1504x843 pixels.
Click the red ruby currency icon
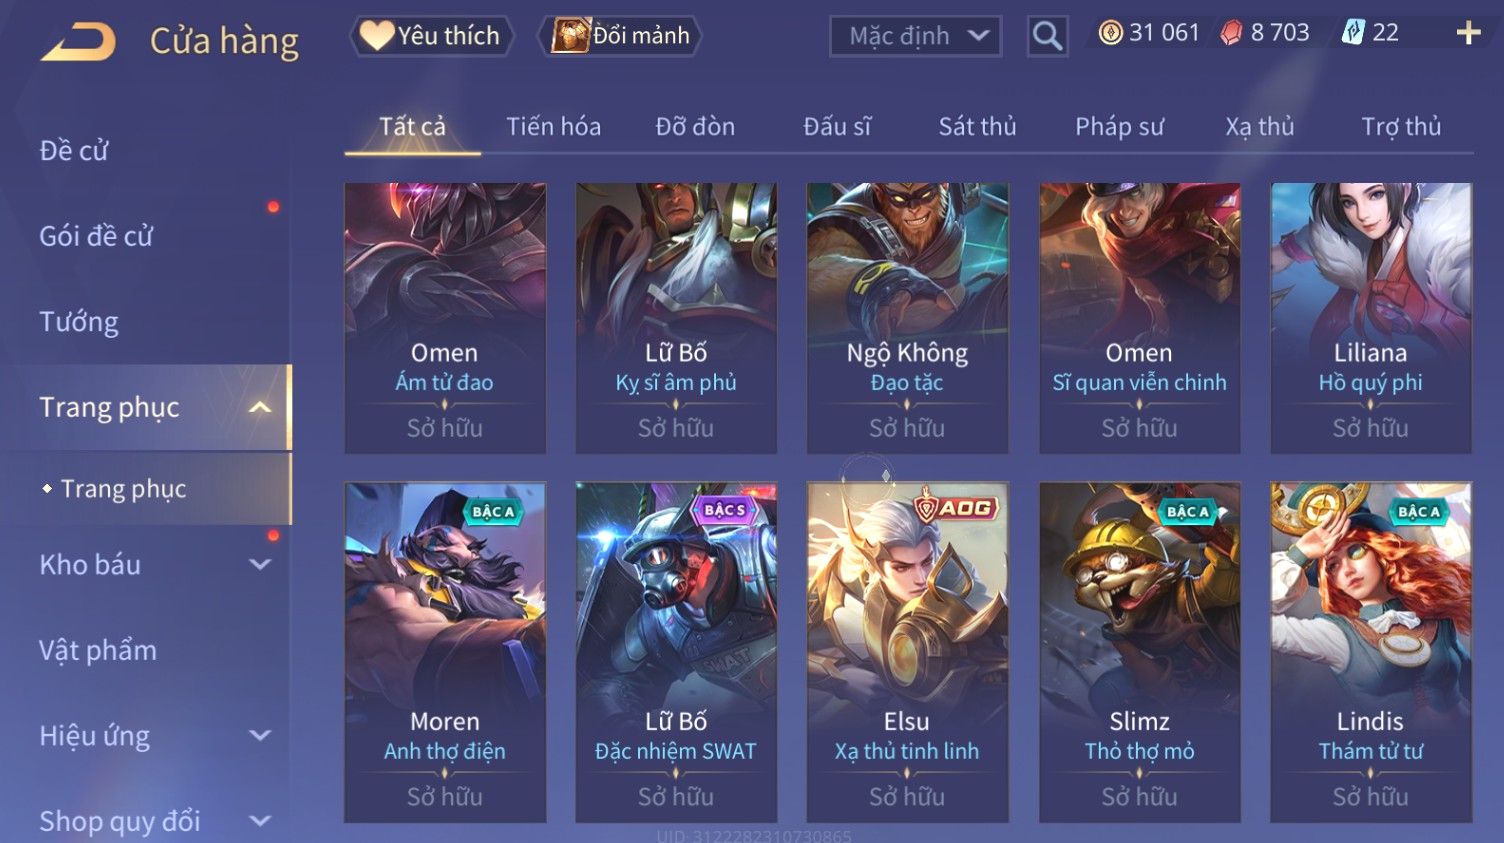coord(1231,33)
